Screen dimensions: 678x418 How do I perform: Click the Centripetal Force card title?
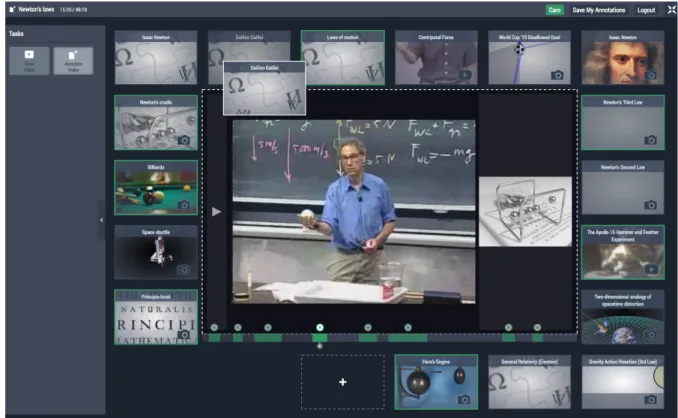point(436,37)
